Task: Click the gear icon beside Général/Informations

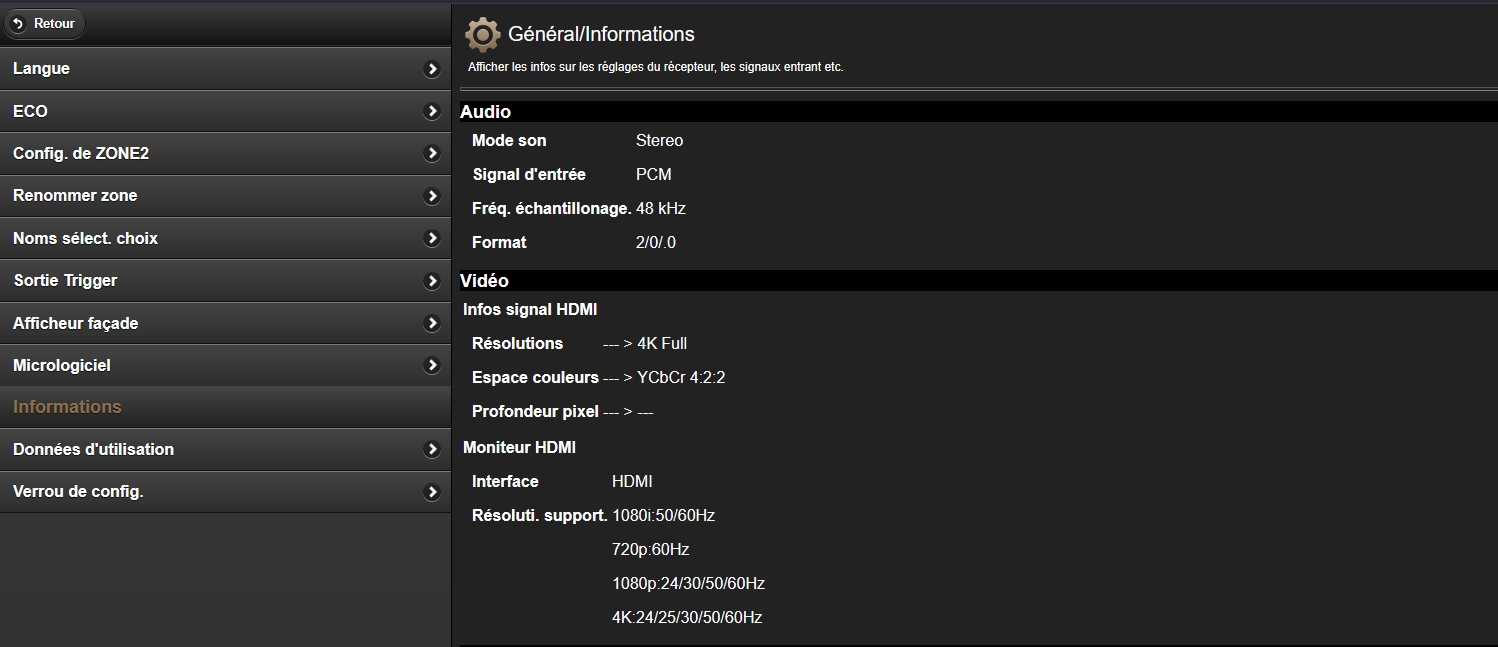Action: tap(482, 35)
